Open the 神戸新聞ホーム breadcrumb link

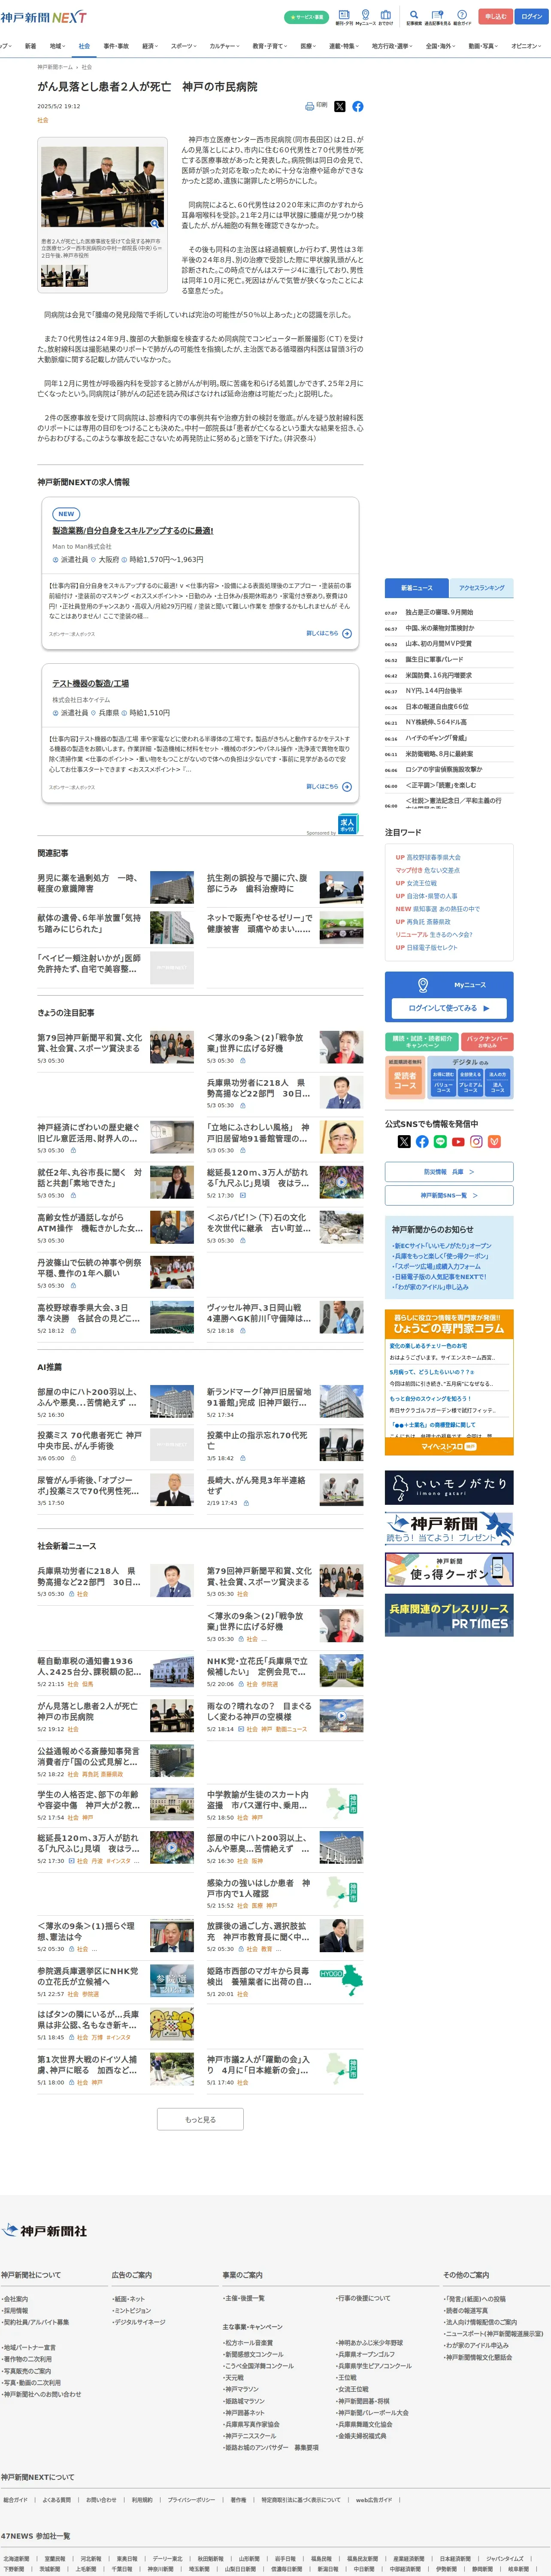[55, 67]
